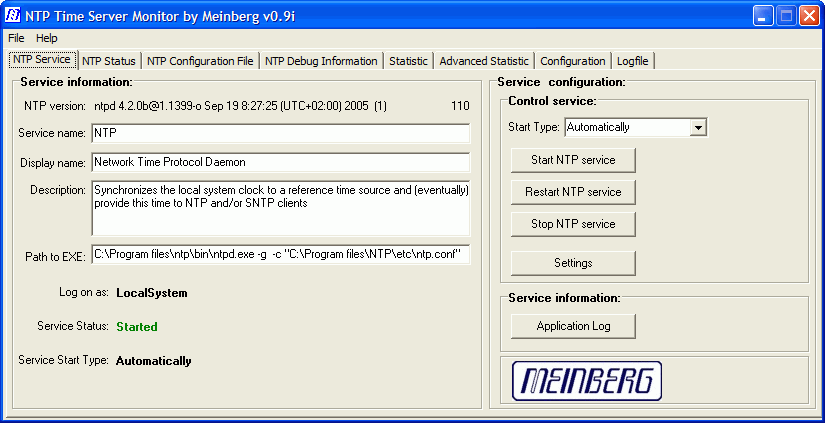Screen dimensions: 825x423
Task: Click the Display name input field
Action: click(280, 162)
